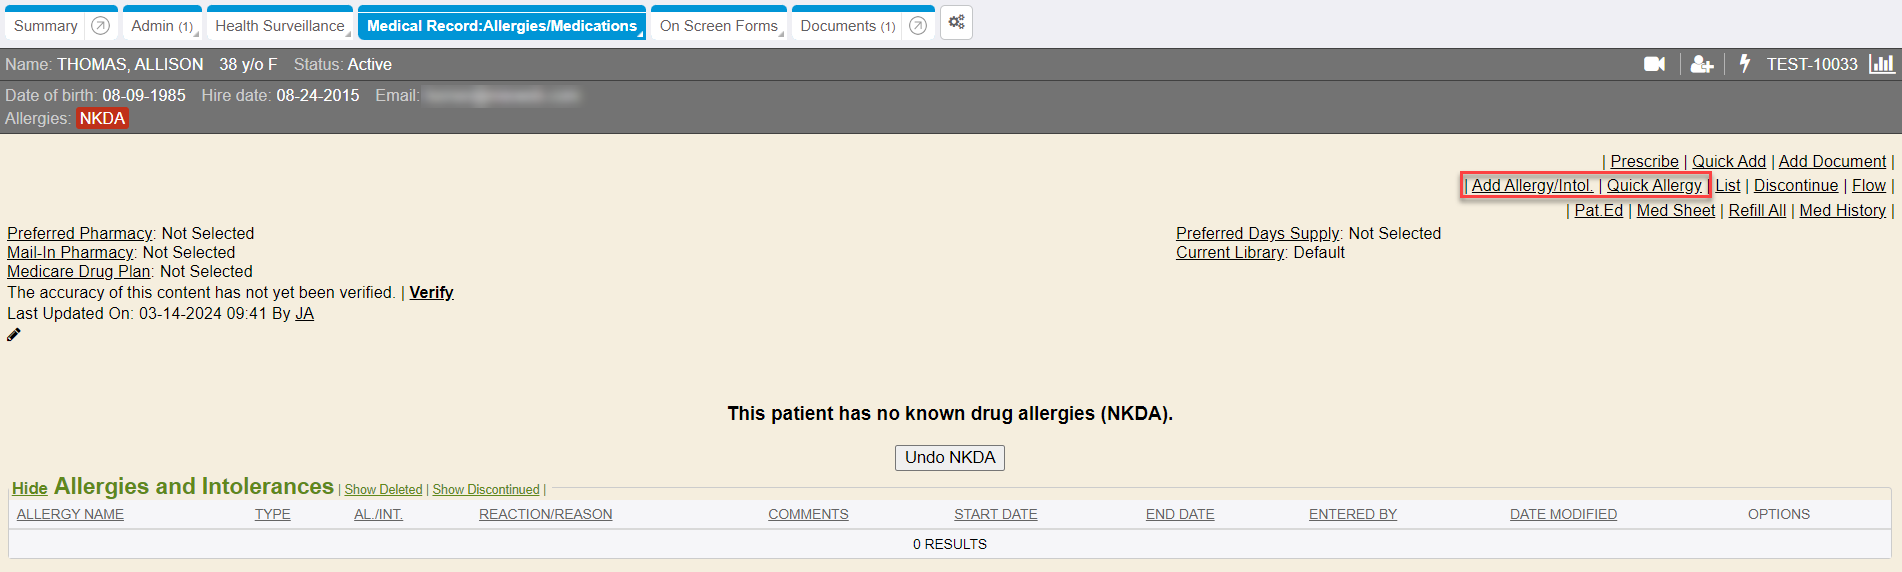This screenshot has width=1902, height=572.
Task: Click the add user icon
Action: coord(1701,64)
